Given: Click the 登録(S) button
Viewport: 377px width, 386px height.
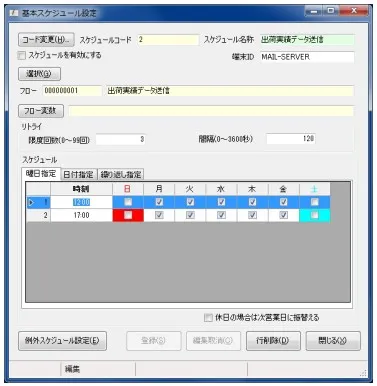Looking at the screenshot, I should click(153, 340).
